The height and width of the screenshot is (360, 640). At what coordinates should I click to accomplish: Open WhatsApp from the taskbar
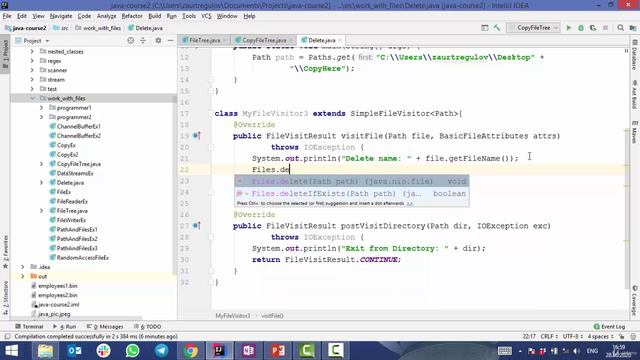coord(132,351)
